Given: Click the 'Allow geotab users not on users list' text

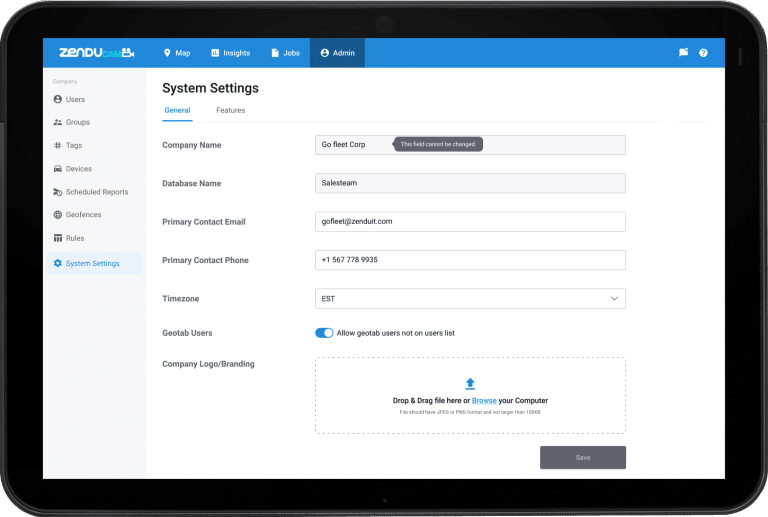Looking at the screenshot, I should 396,333.
